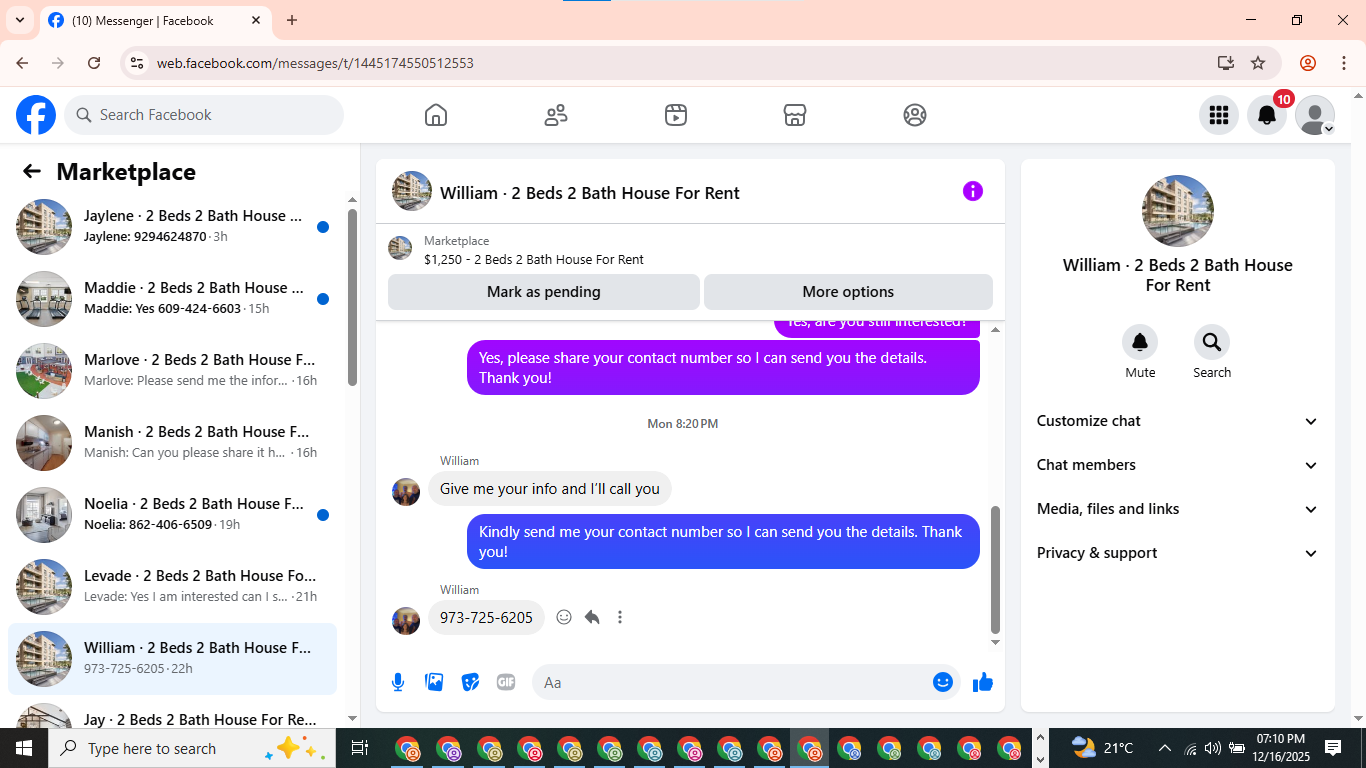
Task: Open the account profile avatar menu
Action: point(1315,115)
